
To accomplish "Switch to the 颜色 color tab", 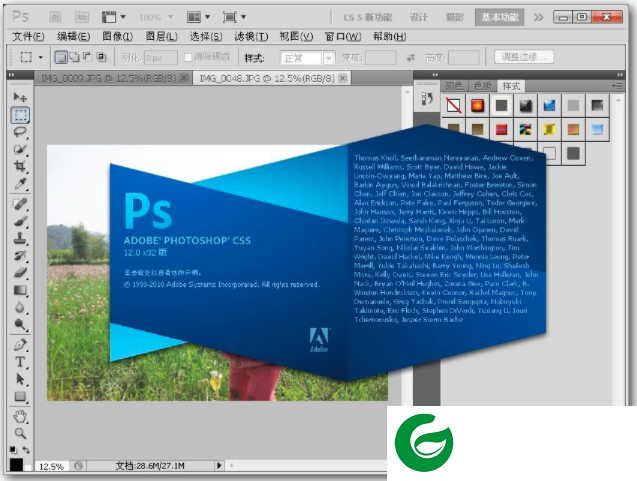I will [454, 86].
